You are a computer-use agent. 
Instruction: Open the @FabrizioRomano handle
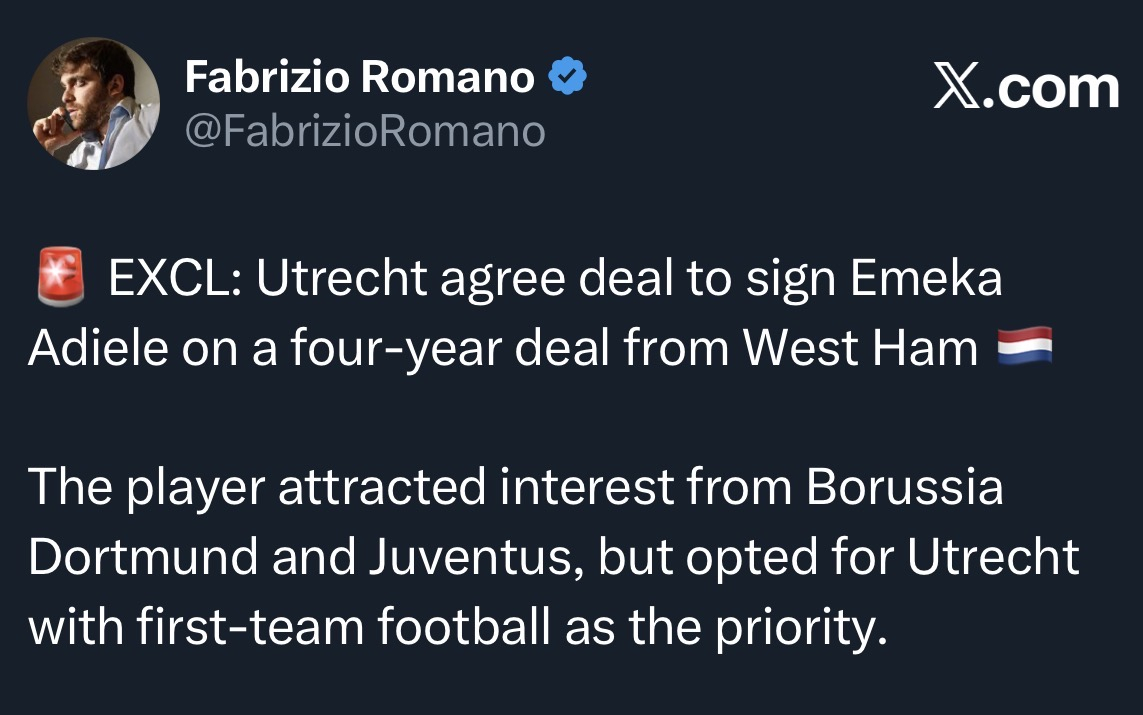[x=365, y=131]
